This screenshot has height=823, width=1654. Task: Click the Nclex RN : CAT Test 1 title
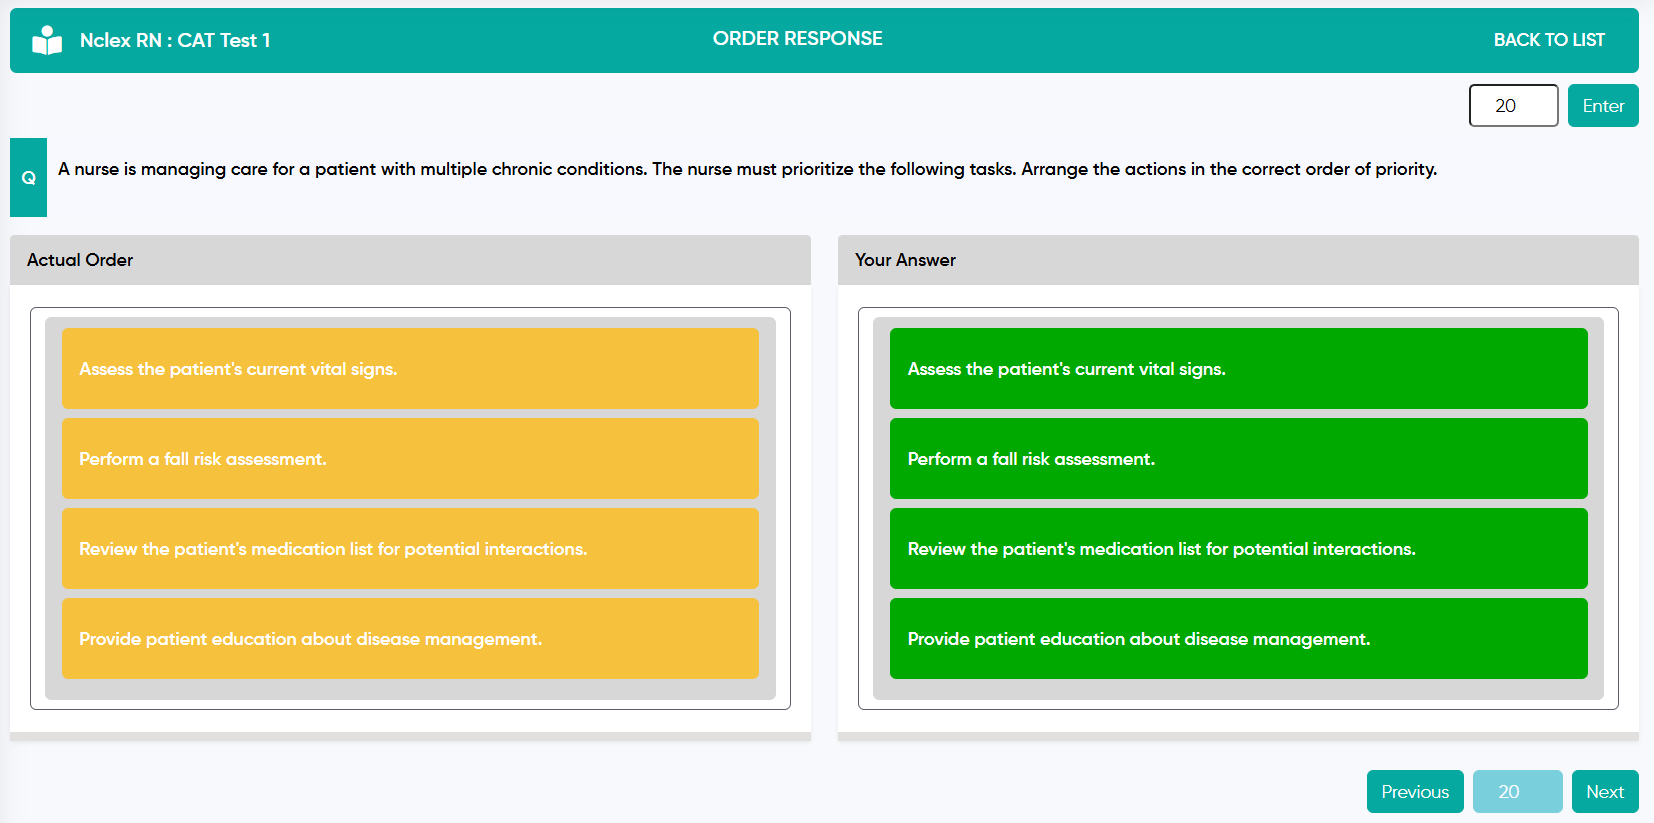(175, 40)
